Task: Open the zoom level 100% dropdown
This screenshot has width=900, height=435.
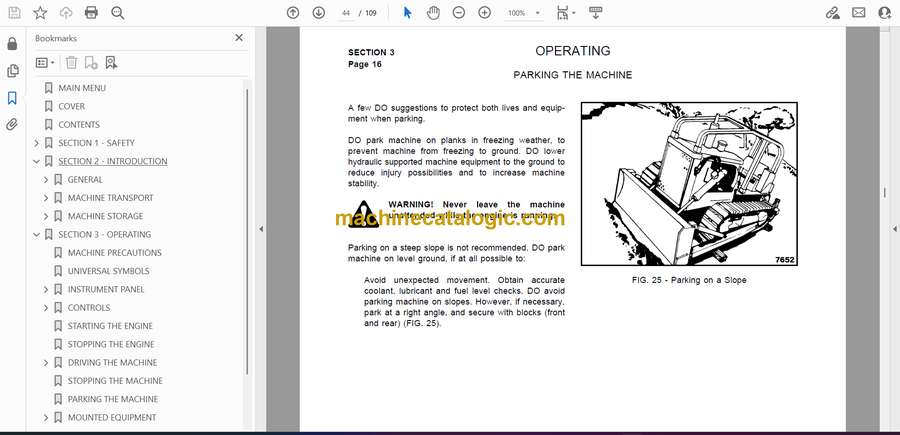Action: pos(523,13)
